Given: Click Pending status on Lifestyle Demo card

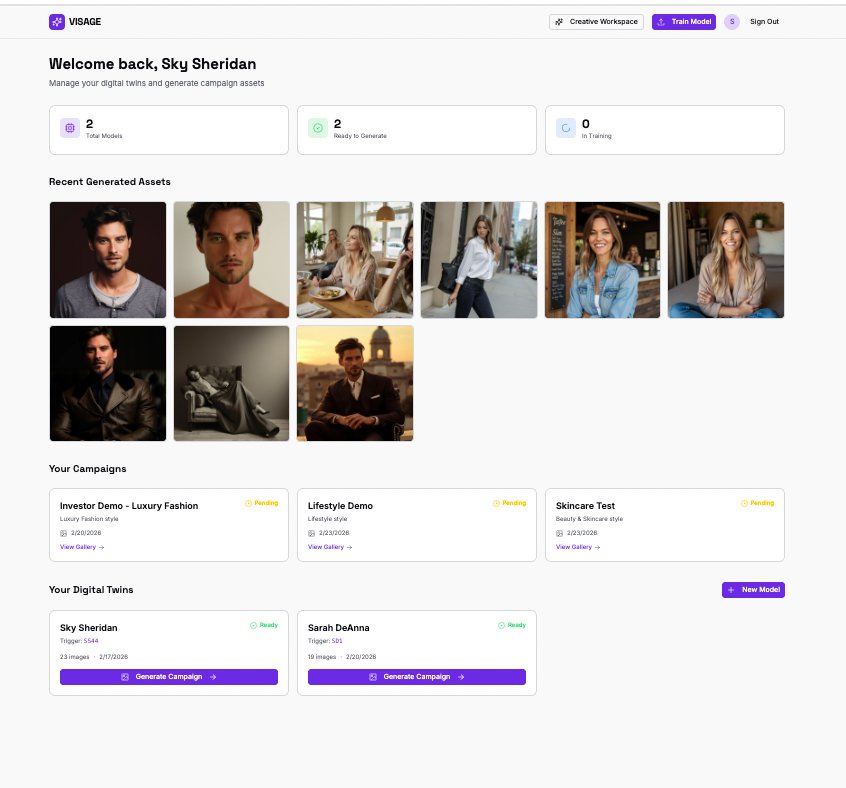Looking at the screenshot, I should coord(509,503).
